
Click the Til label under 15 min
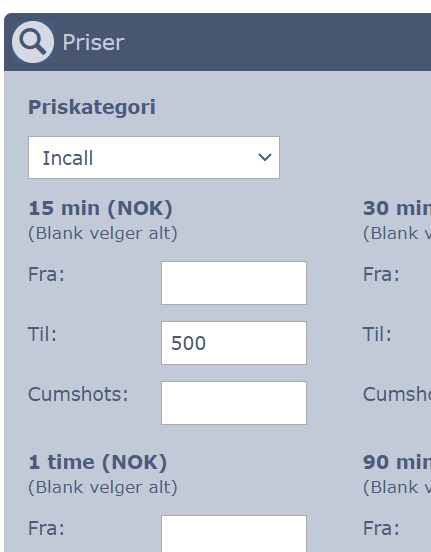pos(42,334)
